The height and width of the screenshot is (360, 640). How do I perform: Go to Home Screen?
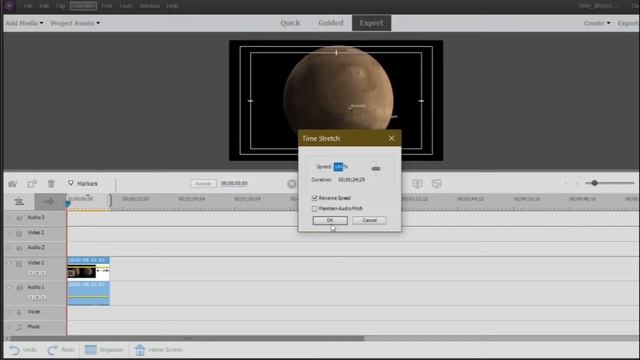[159, 350]
